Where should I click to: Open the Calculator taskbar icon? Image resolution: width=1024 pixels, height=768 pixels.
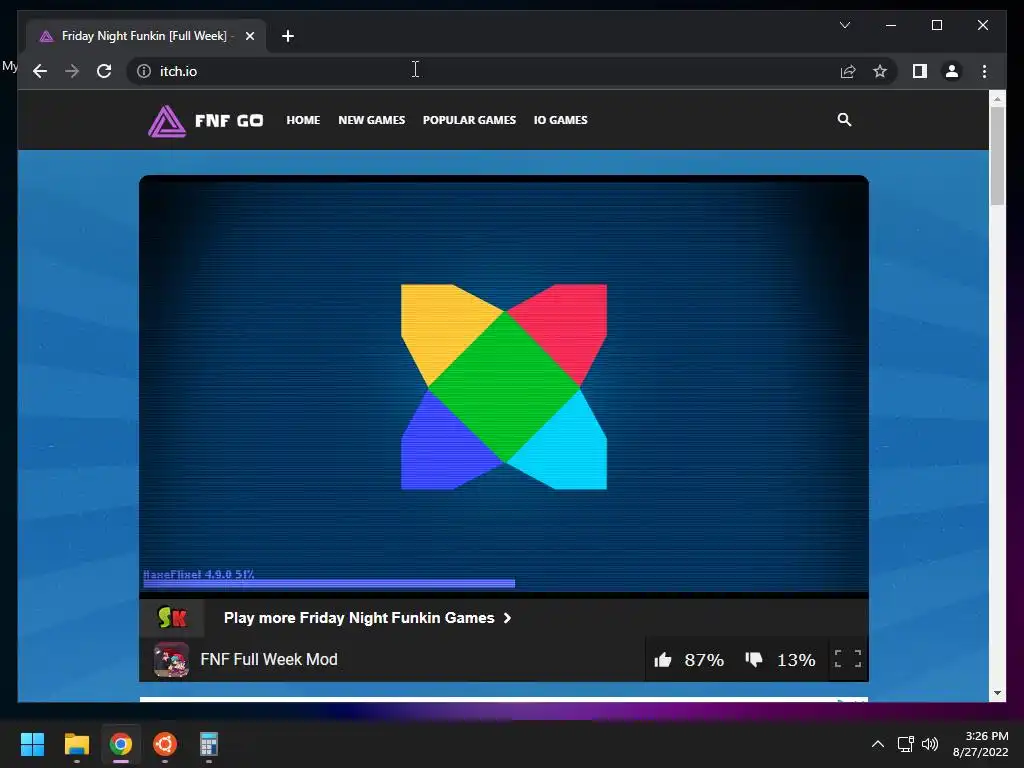(x=208, y=744)
